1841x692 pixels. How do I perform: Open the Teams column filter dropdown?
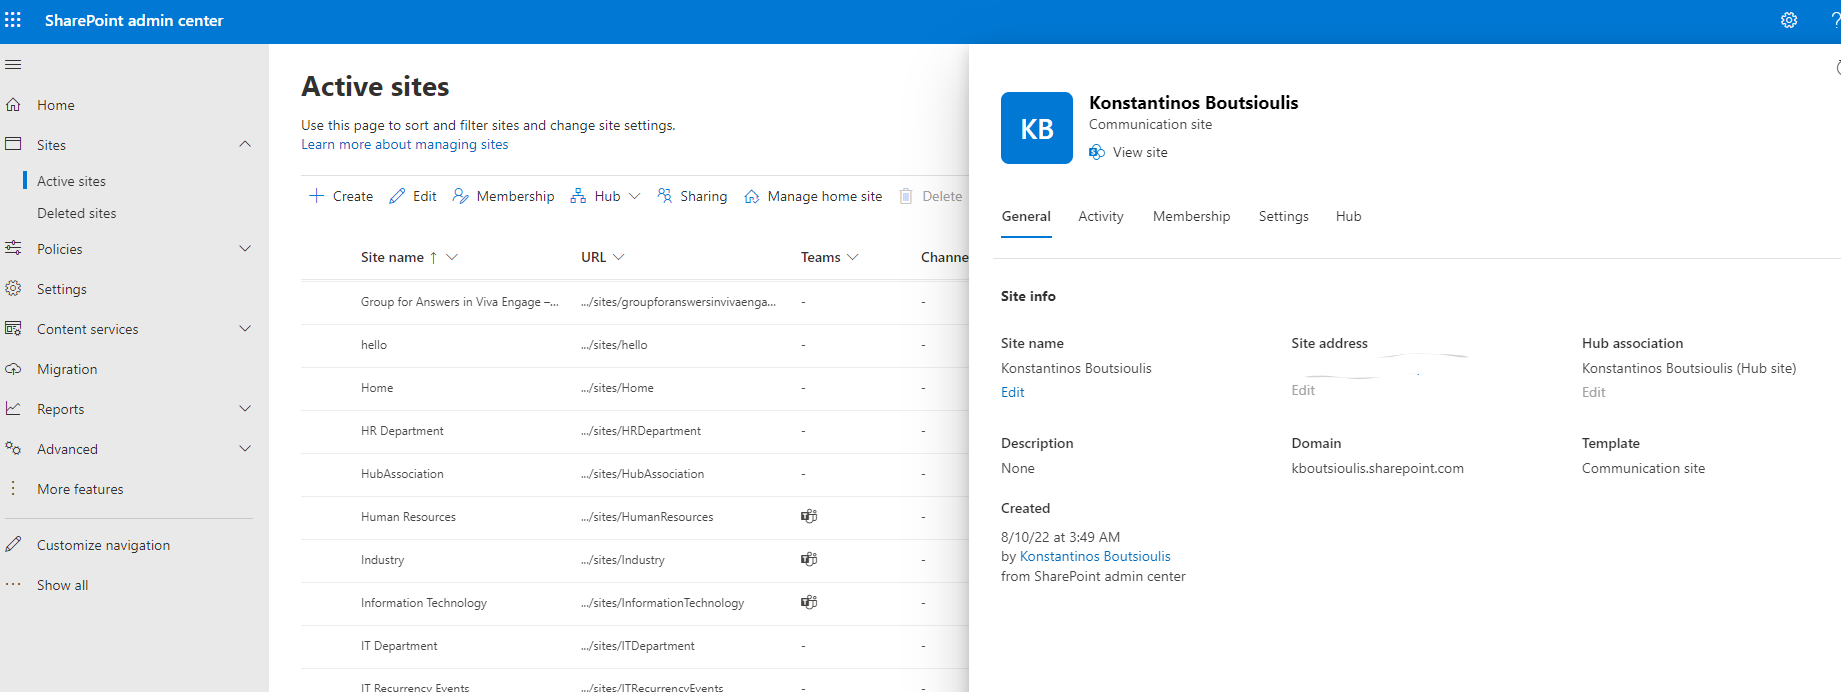(852, 257)
